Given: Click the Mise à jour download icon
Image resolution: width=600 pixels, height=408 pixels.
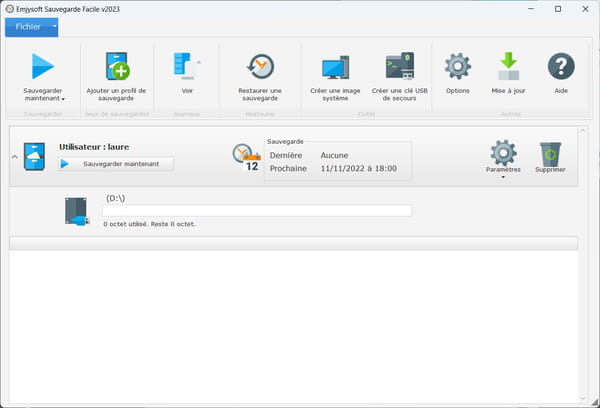Looking at the screenshot, I should (509, 66).
